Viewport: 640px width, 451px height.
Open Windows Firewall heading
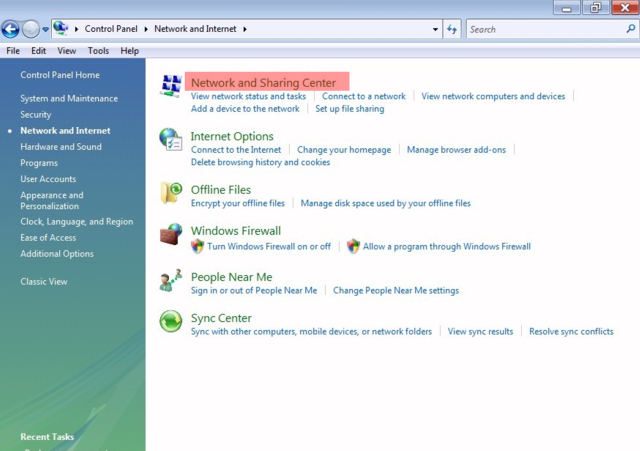tap(236, 231)
